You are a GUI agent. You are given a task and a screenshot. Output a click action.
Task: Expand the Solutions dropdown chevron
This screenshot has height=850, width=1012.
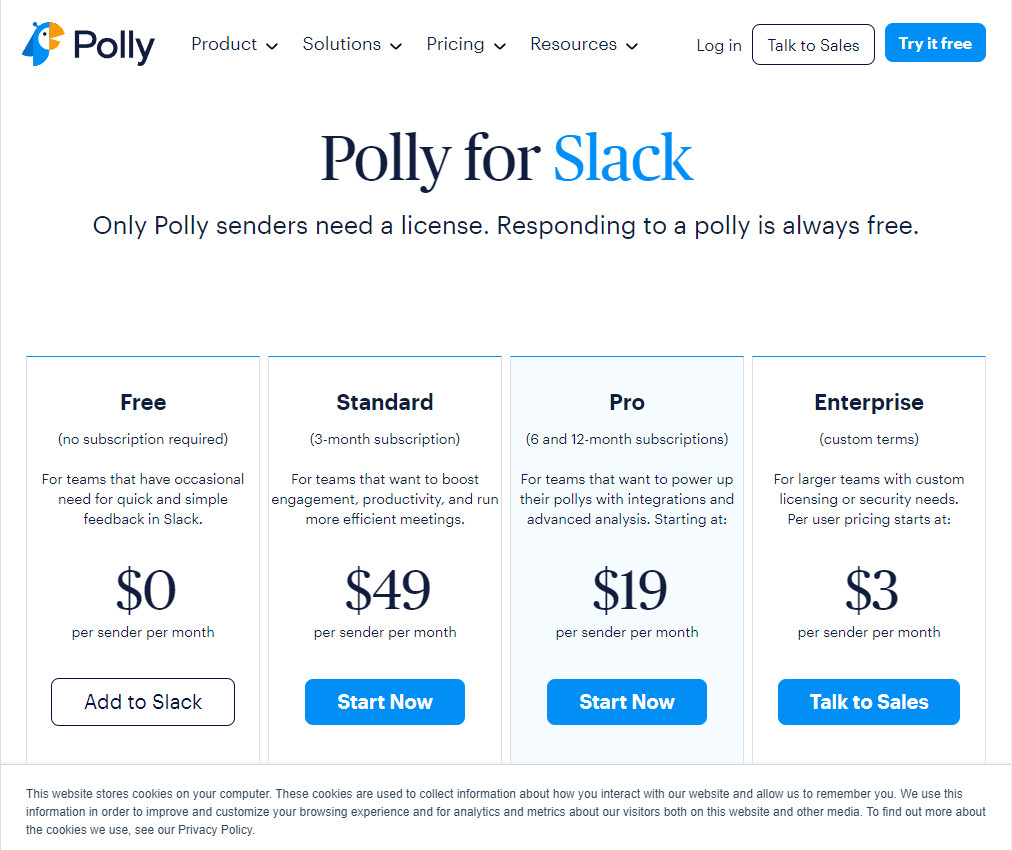pyautogui.click(x=396, y=46)
